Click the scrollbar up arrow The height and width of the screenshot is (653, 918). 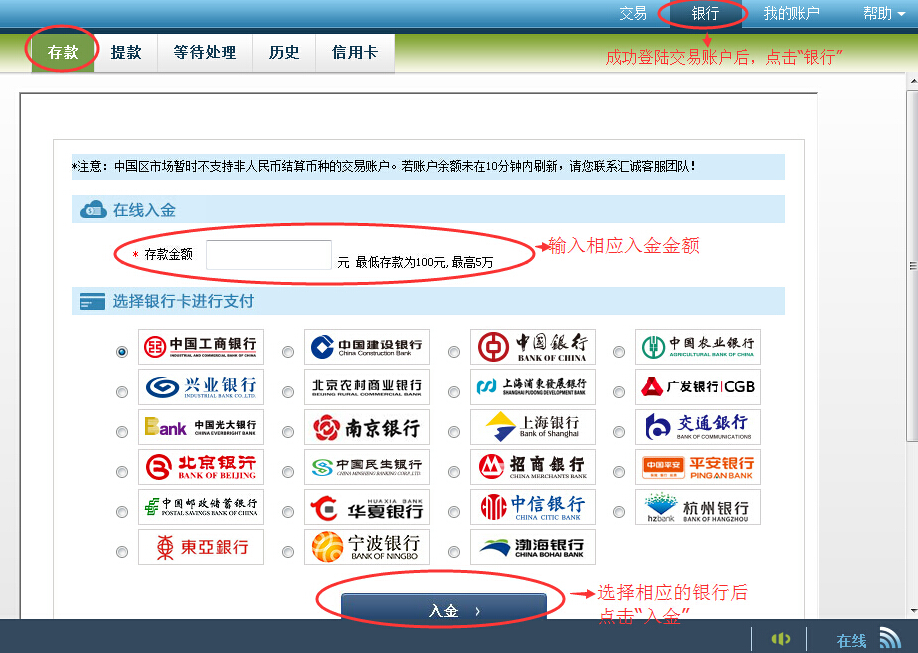click(912, 81)
